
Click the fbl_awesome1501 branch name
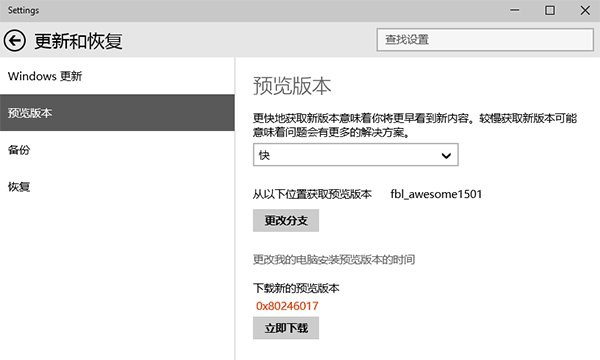point(436,194)
